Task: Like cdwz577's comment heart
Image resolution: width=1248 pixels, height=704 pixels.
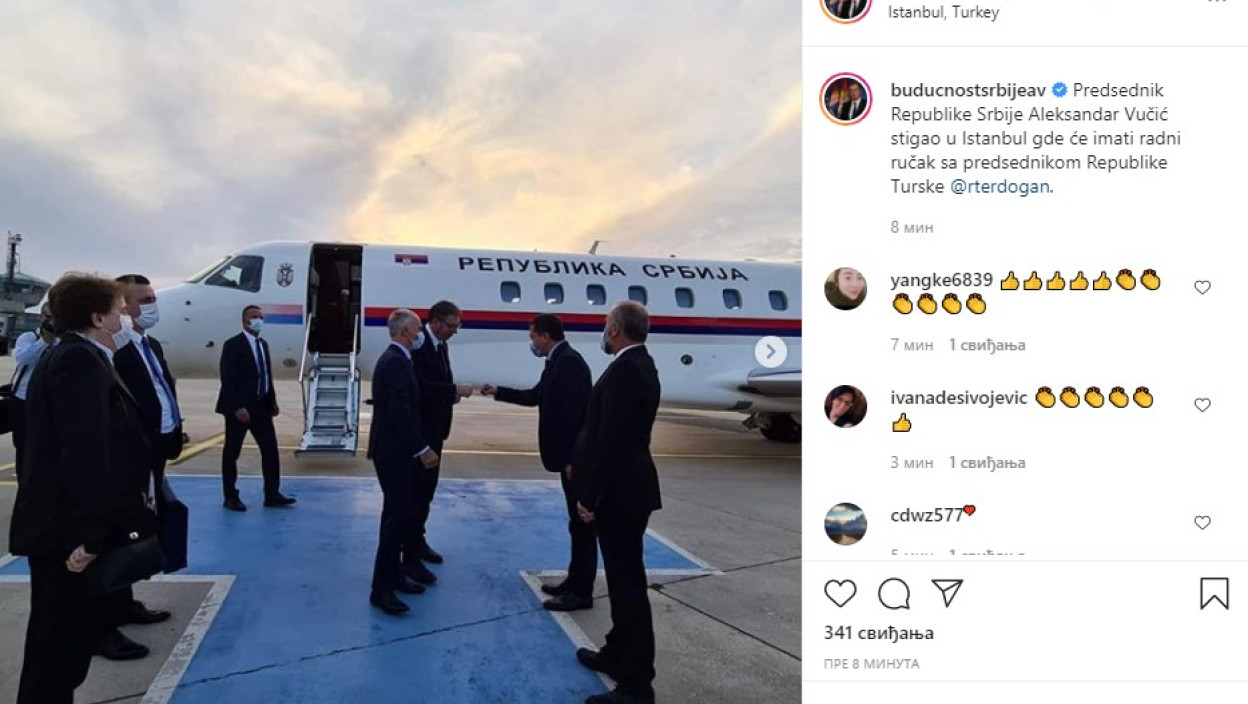Action: click(x=1202, y=522)
